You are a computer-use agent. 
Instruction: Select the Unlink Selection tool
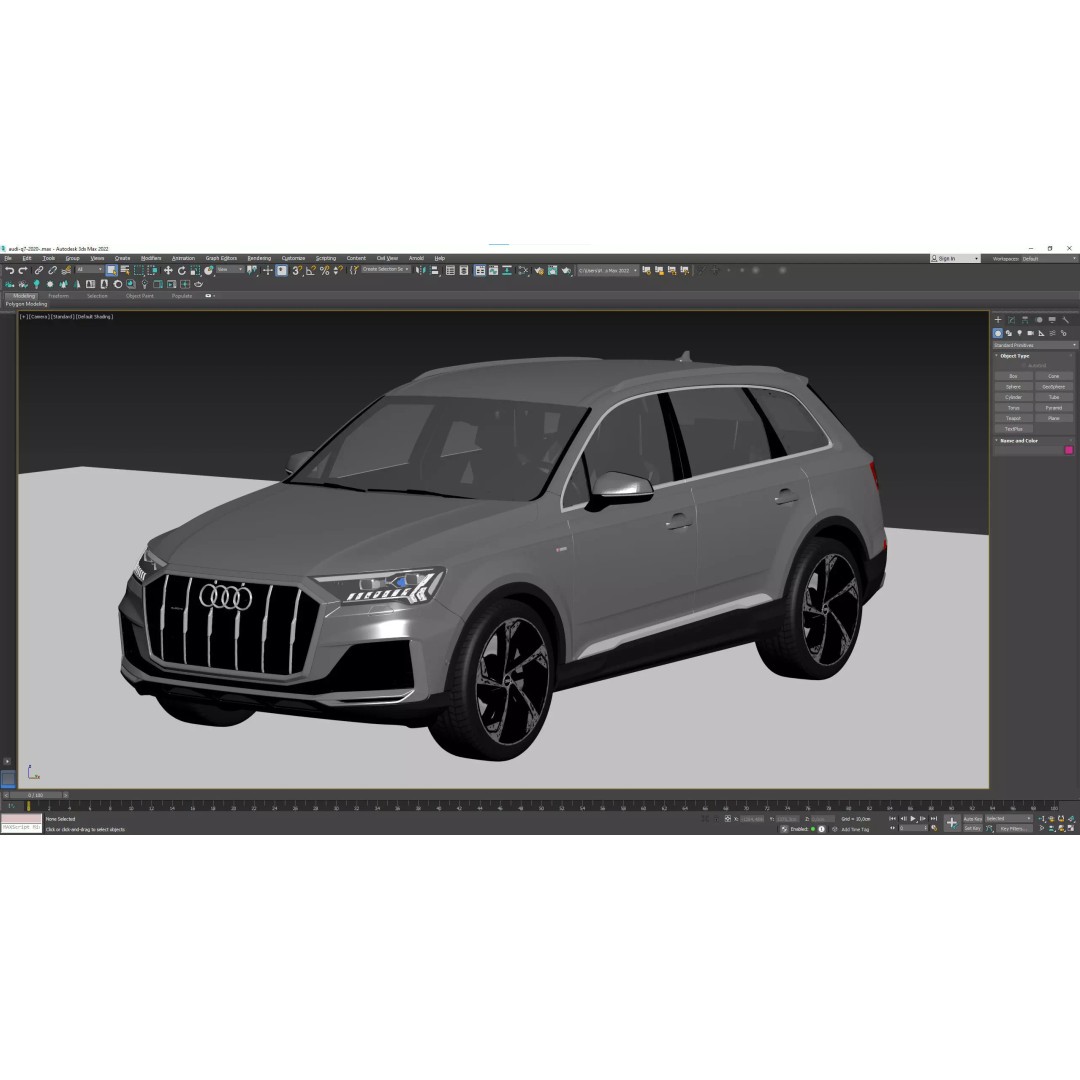coord(52,271)
